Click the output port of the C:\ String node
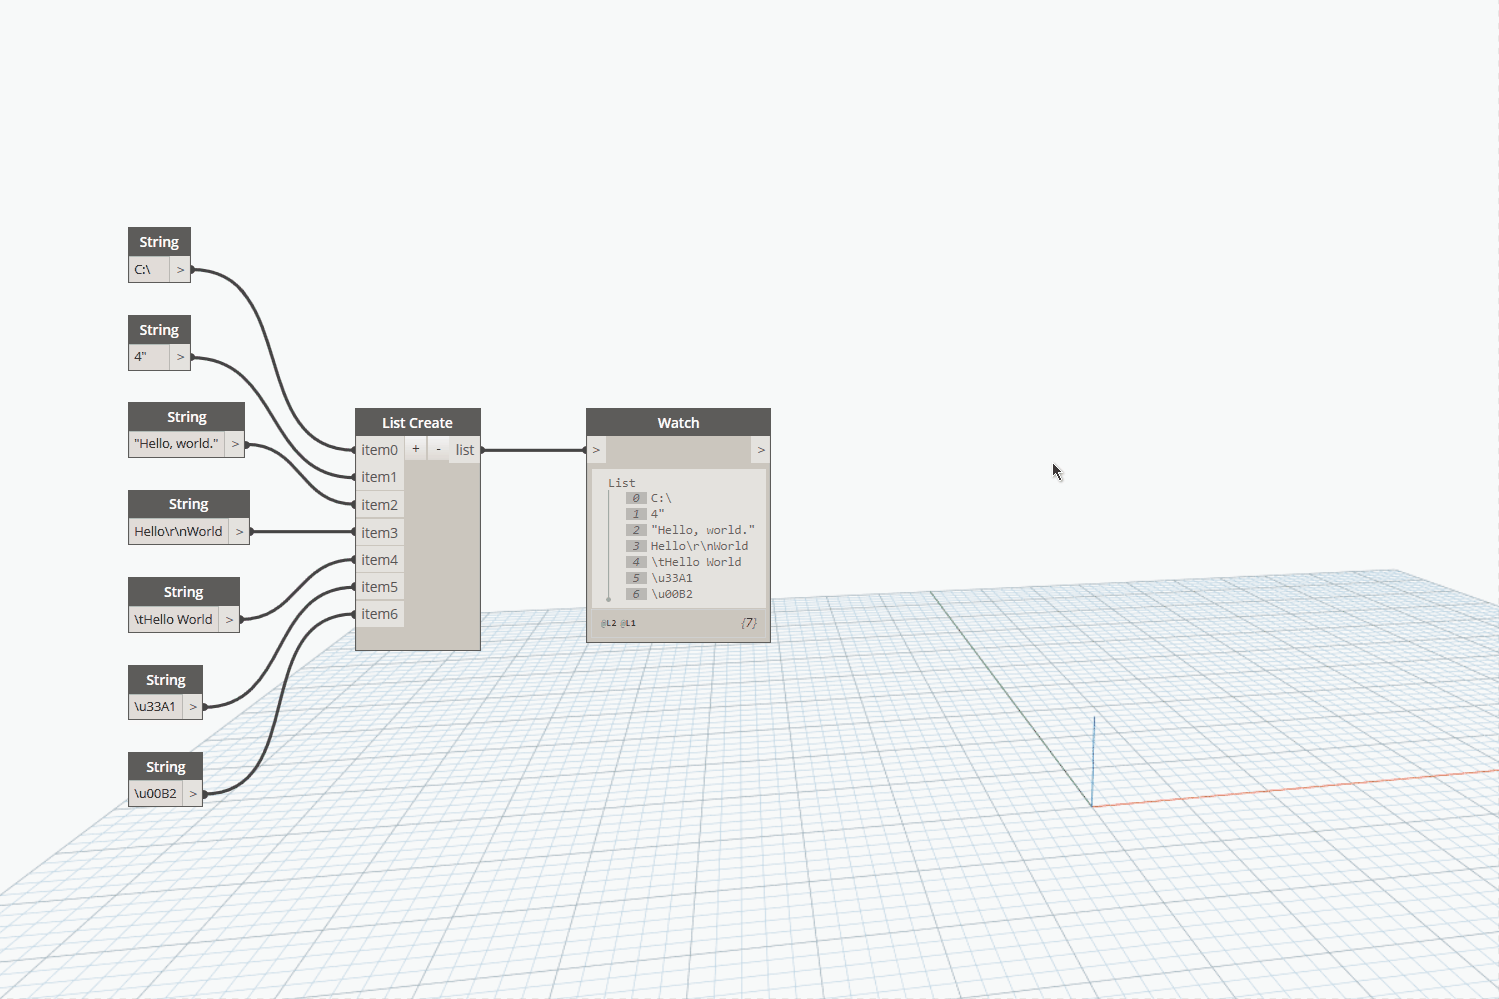1499x999 pixels. pos(180,270)
